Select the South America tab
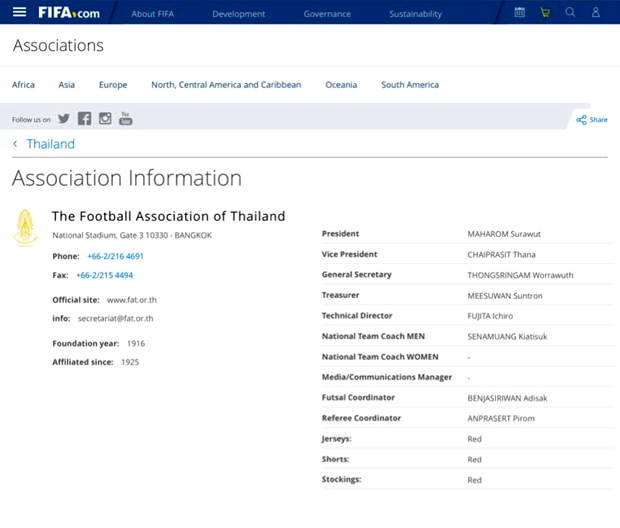The width and height of the screenshot is (620, 528). [409, 85]
